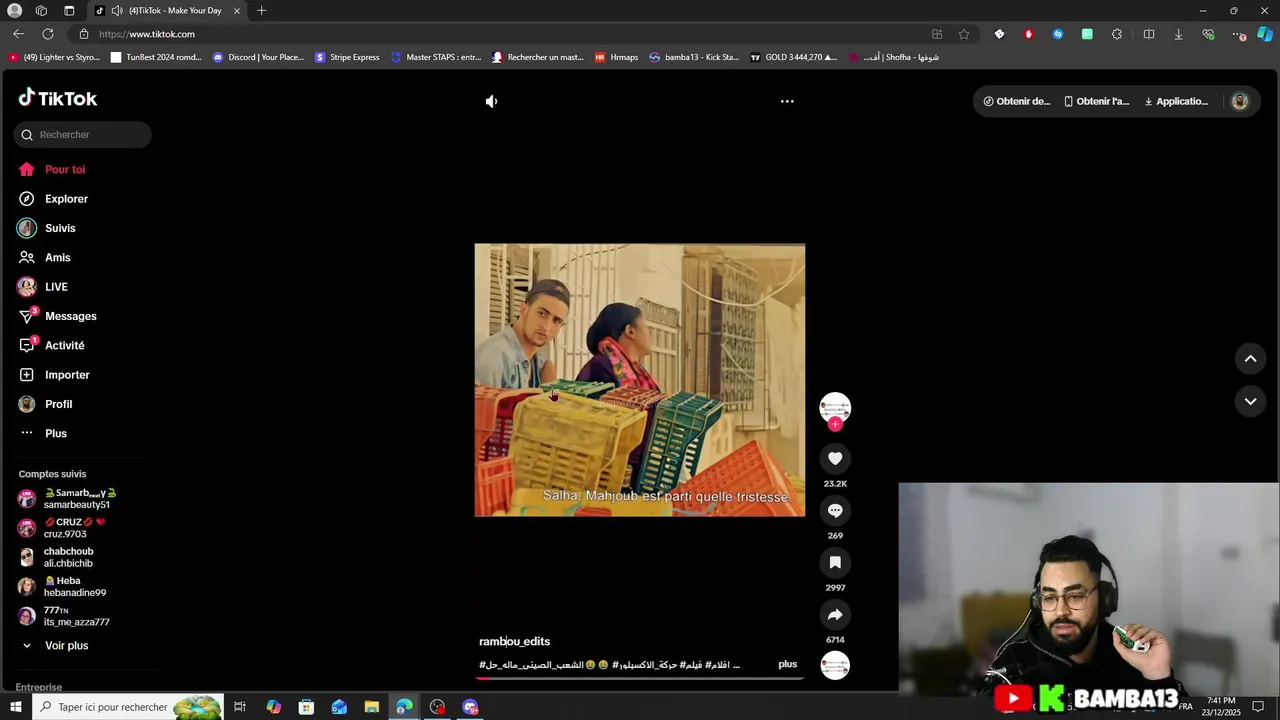Seek on the video progress bar
Image resolution: width=1280 pixels, height=720 pixels.
pos(639,678)
